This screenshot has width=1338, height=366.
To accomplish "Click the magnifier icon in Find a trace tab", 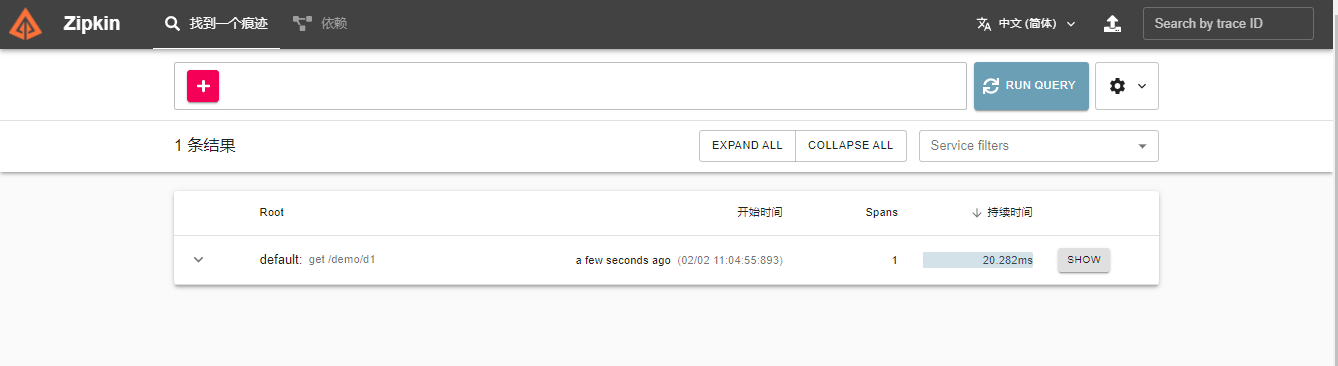I will (172, 23).
